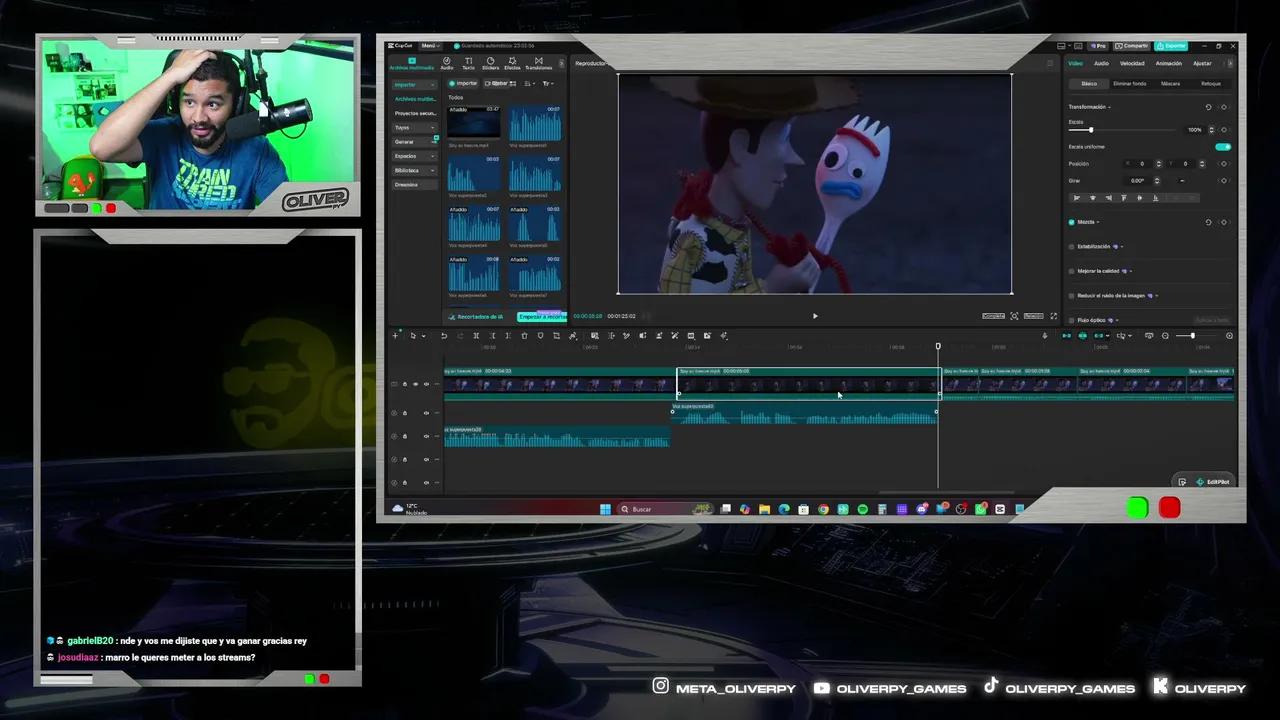Image resolution: width=1280 pixels, height=720 pixels.
Task: Zoom out the timeline with minus icon
Action: pos(1166,336)
